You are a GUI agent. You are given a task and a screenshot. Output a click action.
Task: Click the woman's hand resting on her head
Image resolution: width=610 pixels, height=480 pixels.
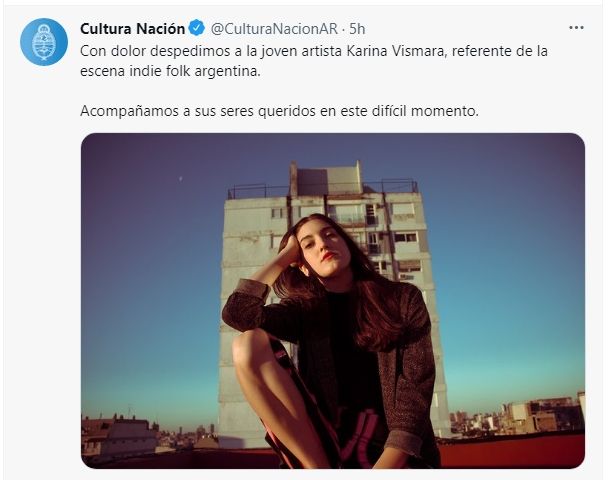290,250
